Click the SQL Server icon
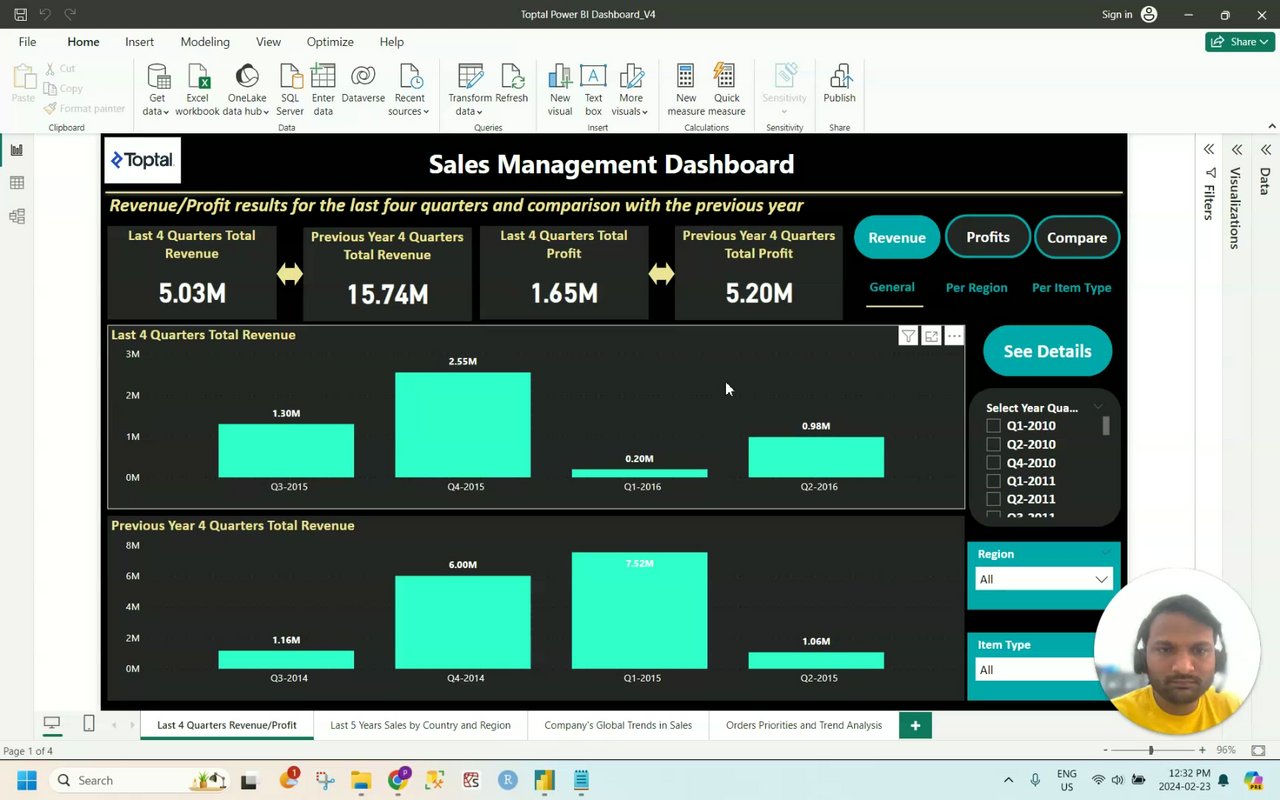Screen dimensions: 1280x800 coord(290,78)
